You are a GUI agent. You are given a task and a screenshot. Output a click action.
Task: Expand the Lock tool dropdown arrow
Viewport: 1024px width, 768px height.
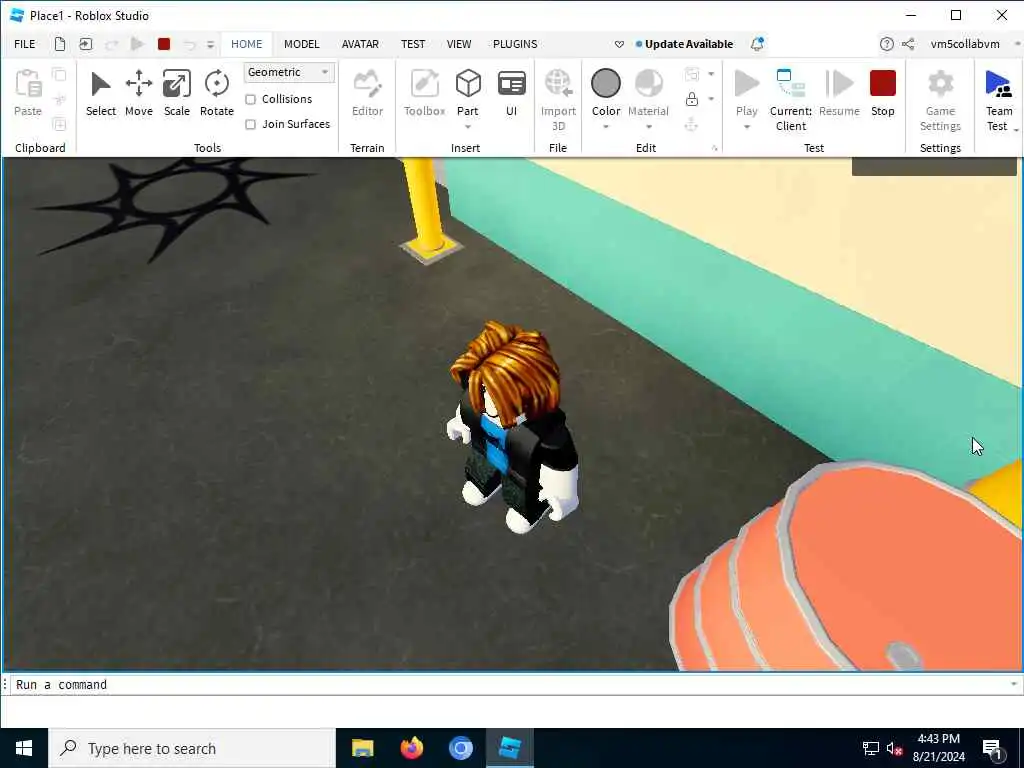[711, 99]
